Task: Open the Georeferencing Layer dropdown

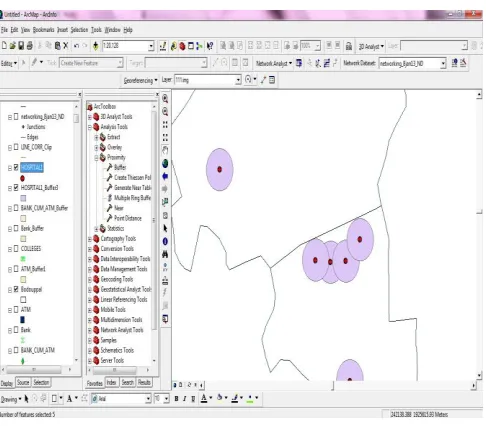Action: coord(238,80)
